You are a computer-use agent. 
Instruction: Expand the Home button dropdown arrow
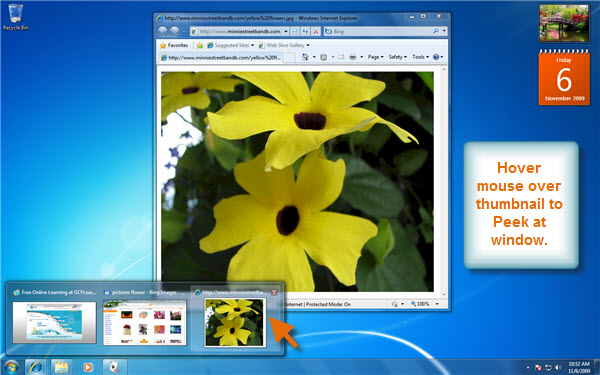pos(314,57)
